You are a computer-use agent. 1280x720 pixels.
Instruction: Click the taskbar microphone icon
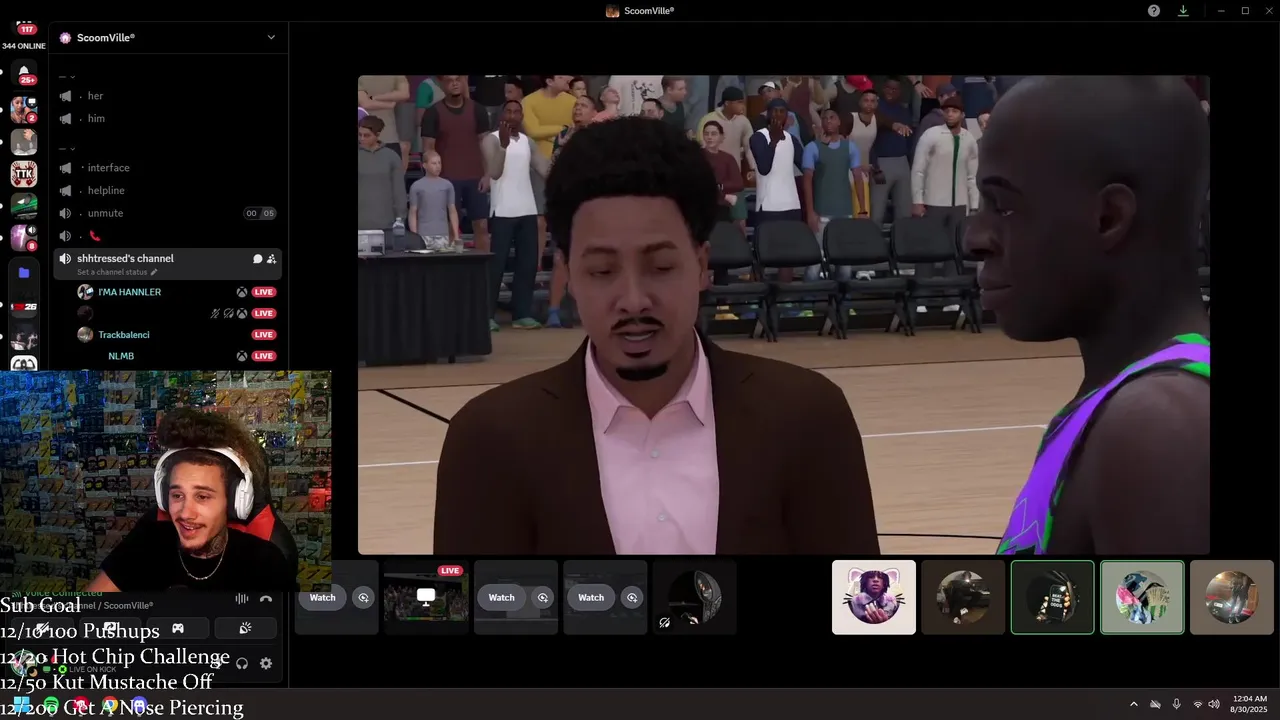coord(1176,704)
